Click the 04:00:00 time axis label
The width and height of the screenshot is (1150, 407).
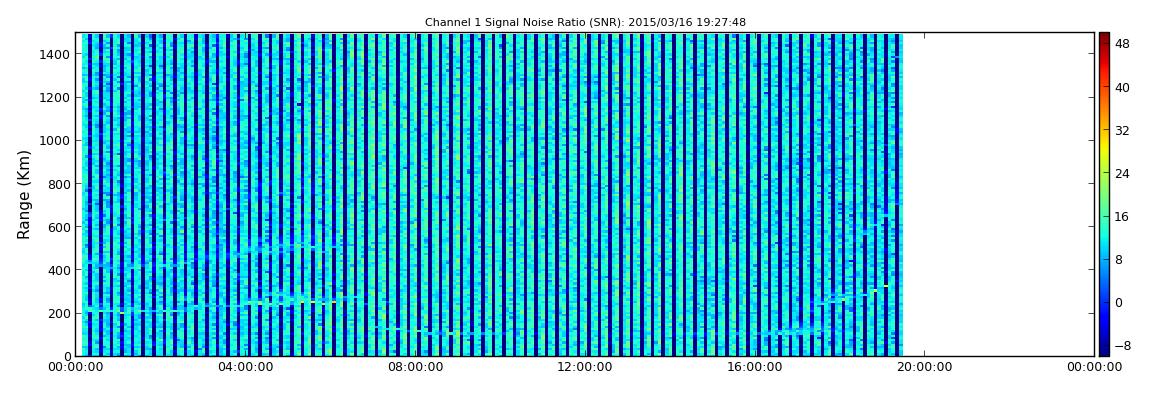click(248, 367)
